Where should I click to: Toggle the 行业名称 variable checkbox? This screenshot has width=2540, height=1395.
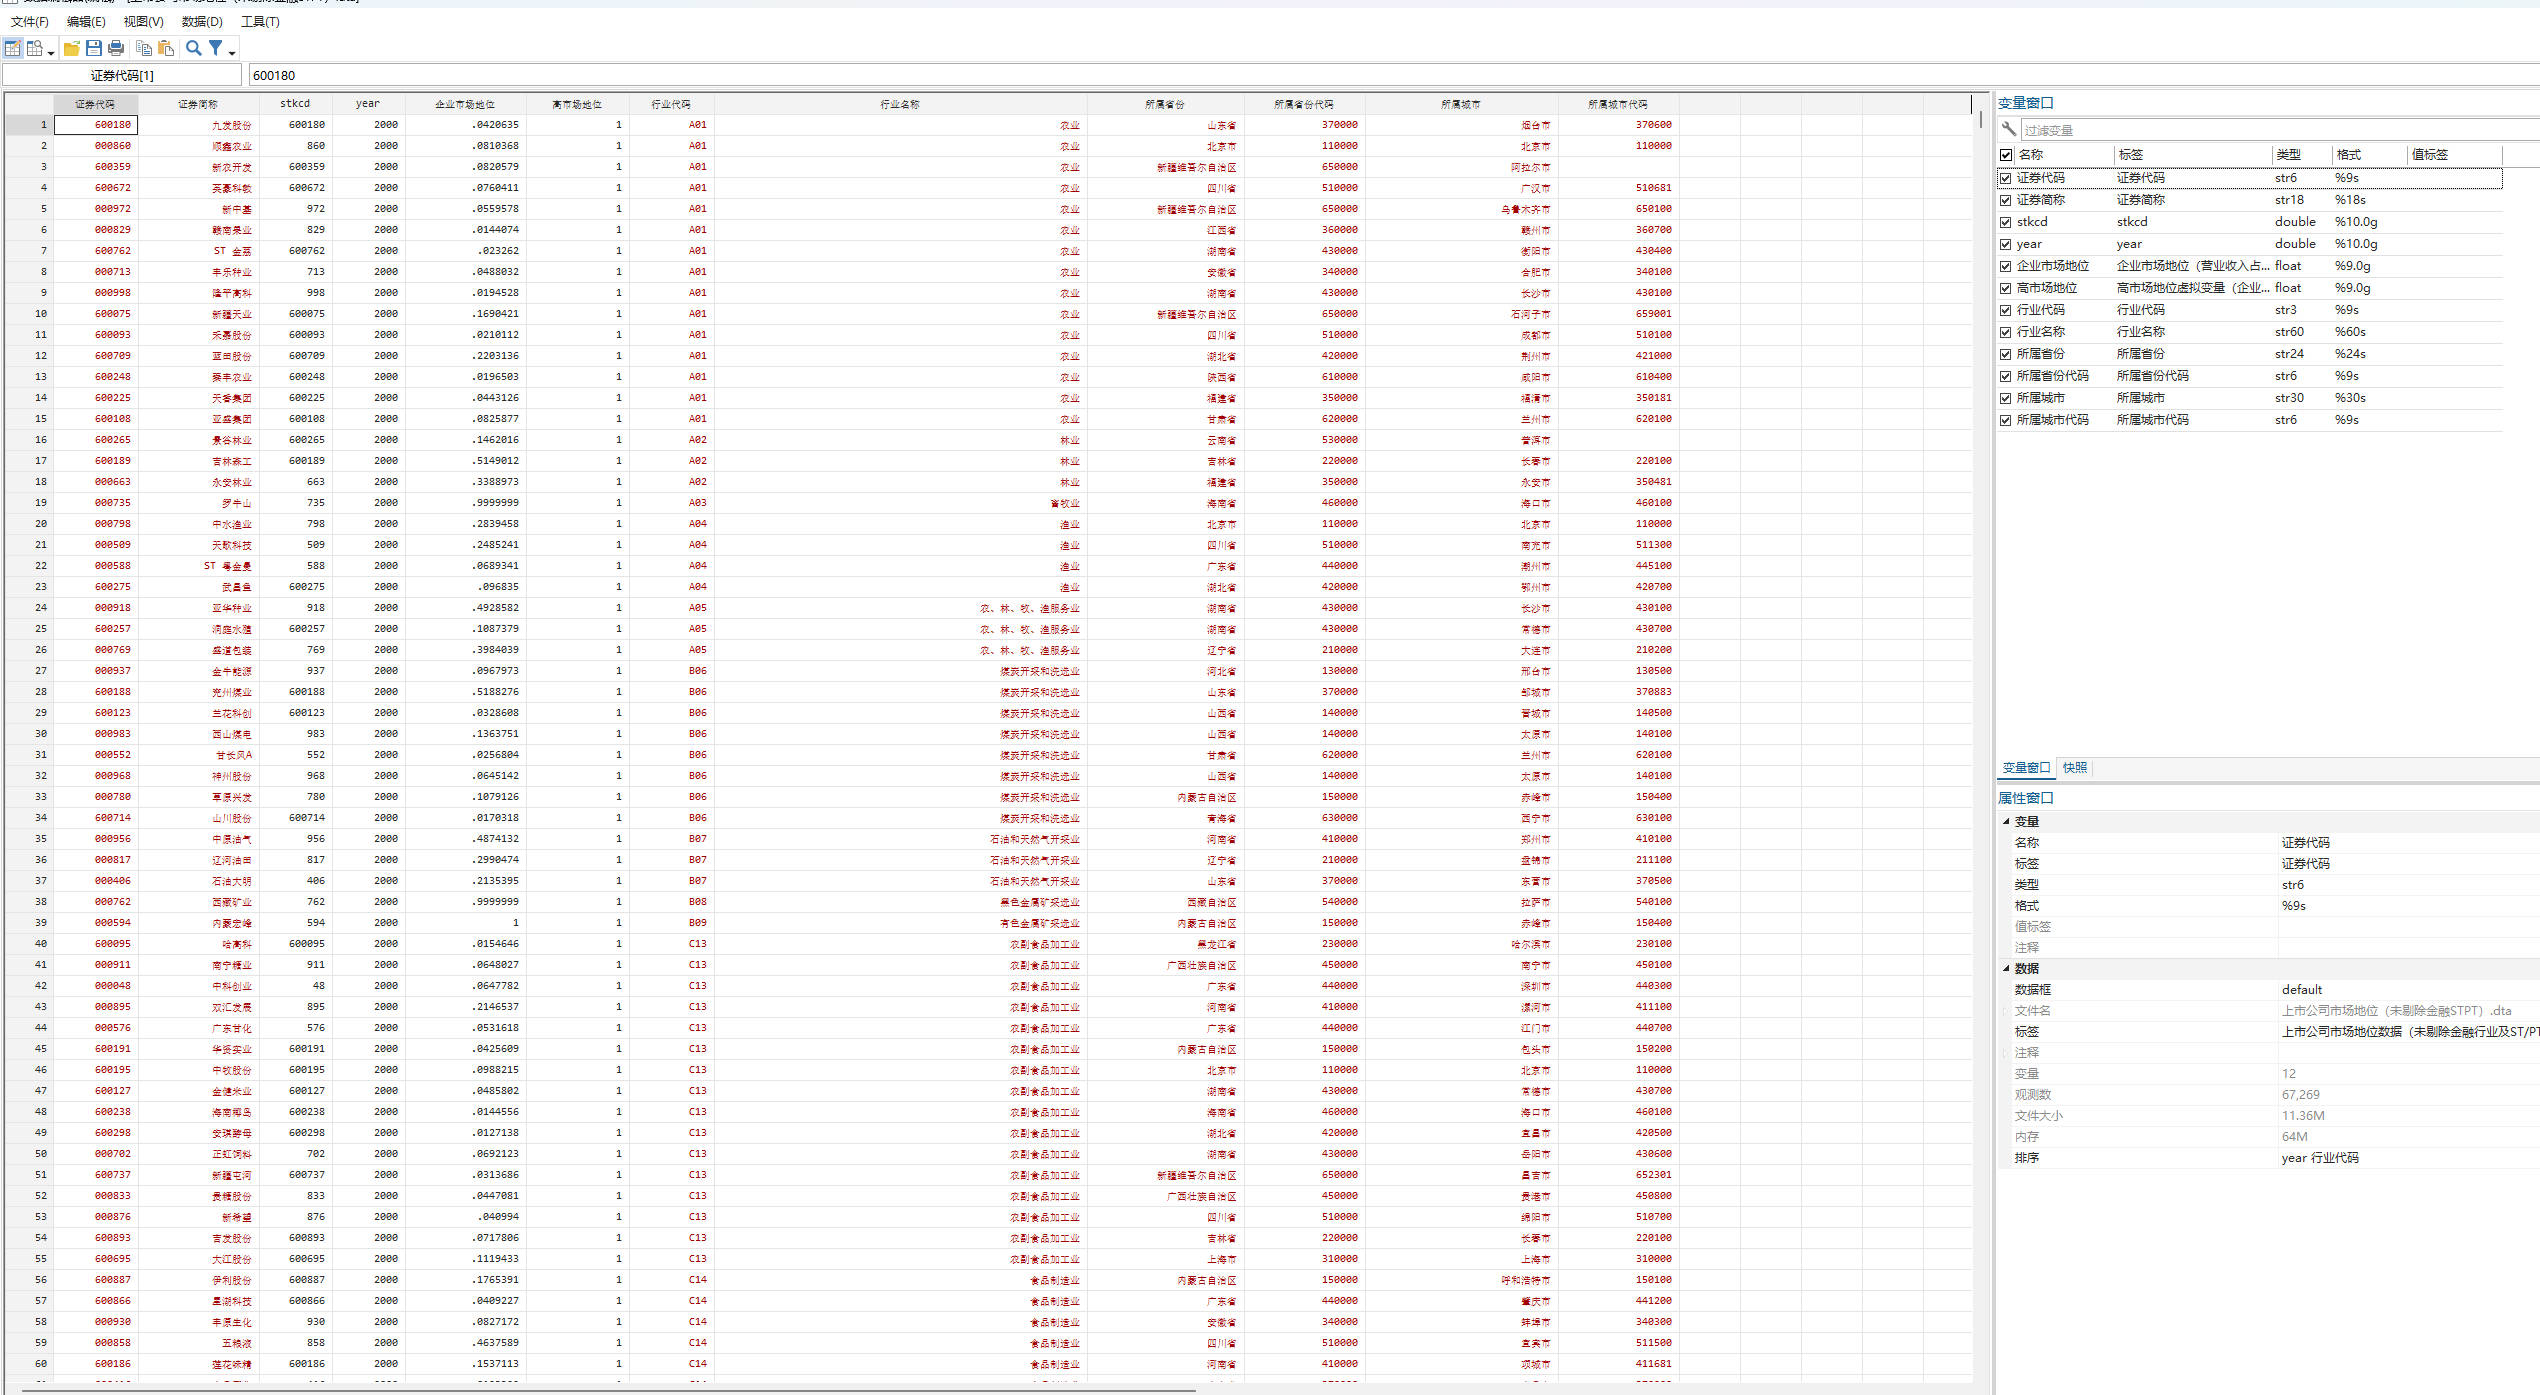(2005, 332)
